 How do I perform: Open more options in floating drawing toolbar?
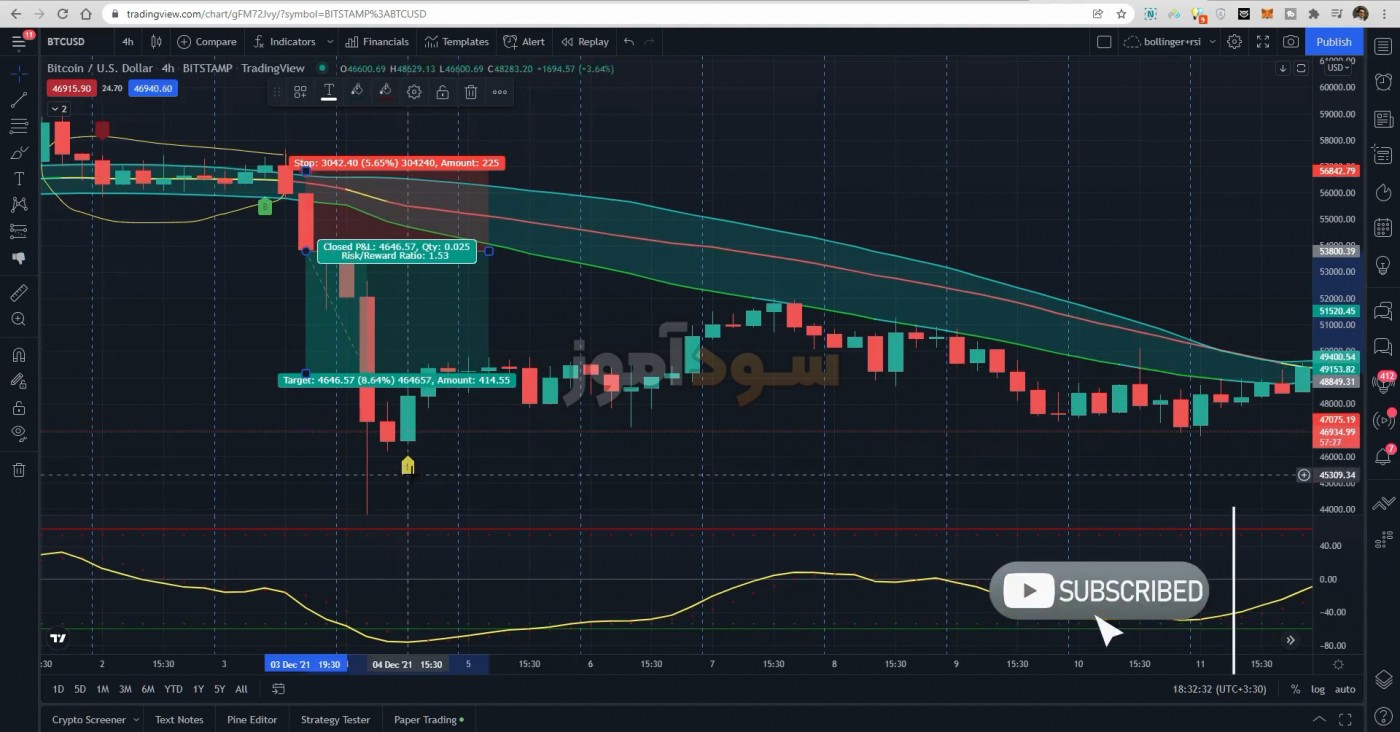point(500,92)
